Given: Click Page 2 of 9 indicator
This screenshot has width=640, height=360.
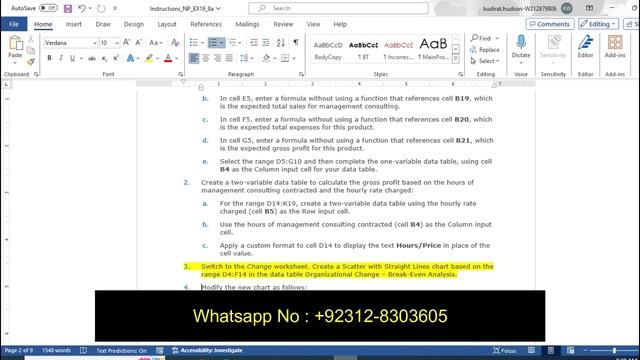Looking at the screenshot, I should click(x=19, y=350).
